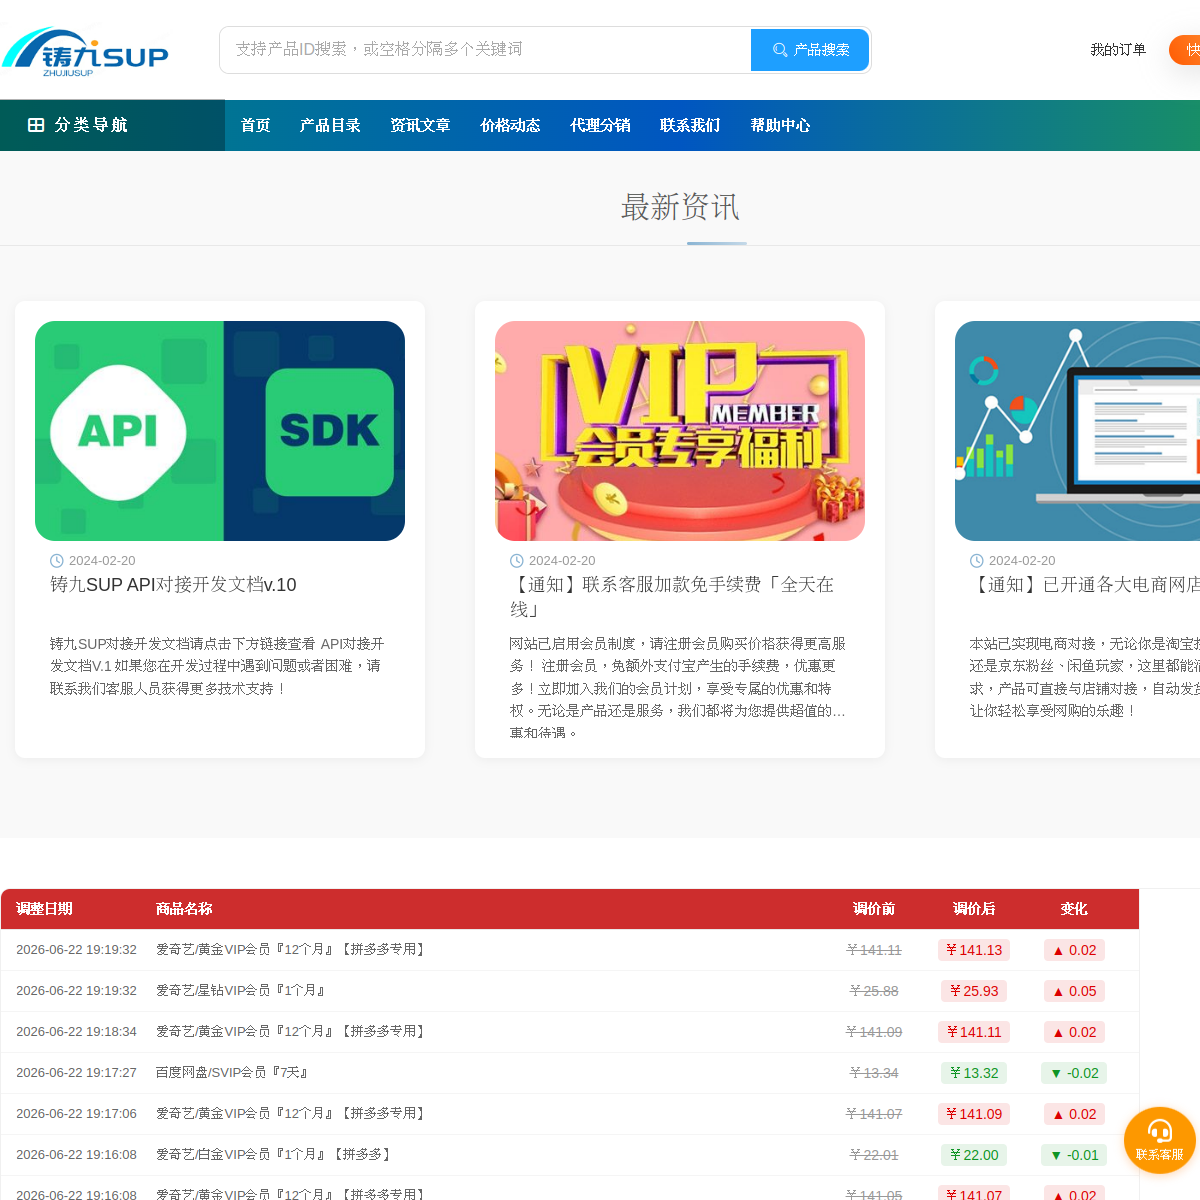Click 爱奇艺/白金VIP会员『1个月』【拼多多】 row name

point(275,1155)
